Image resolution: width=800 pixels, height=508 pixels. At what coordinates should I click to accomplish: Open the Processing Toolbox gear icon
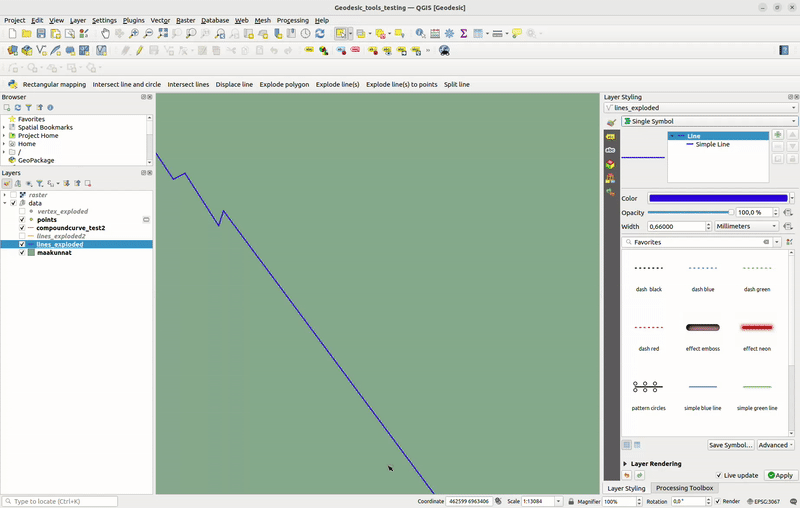(449, 34)
